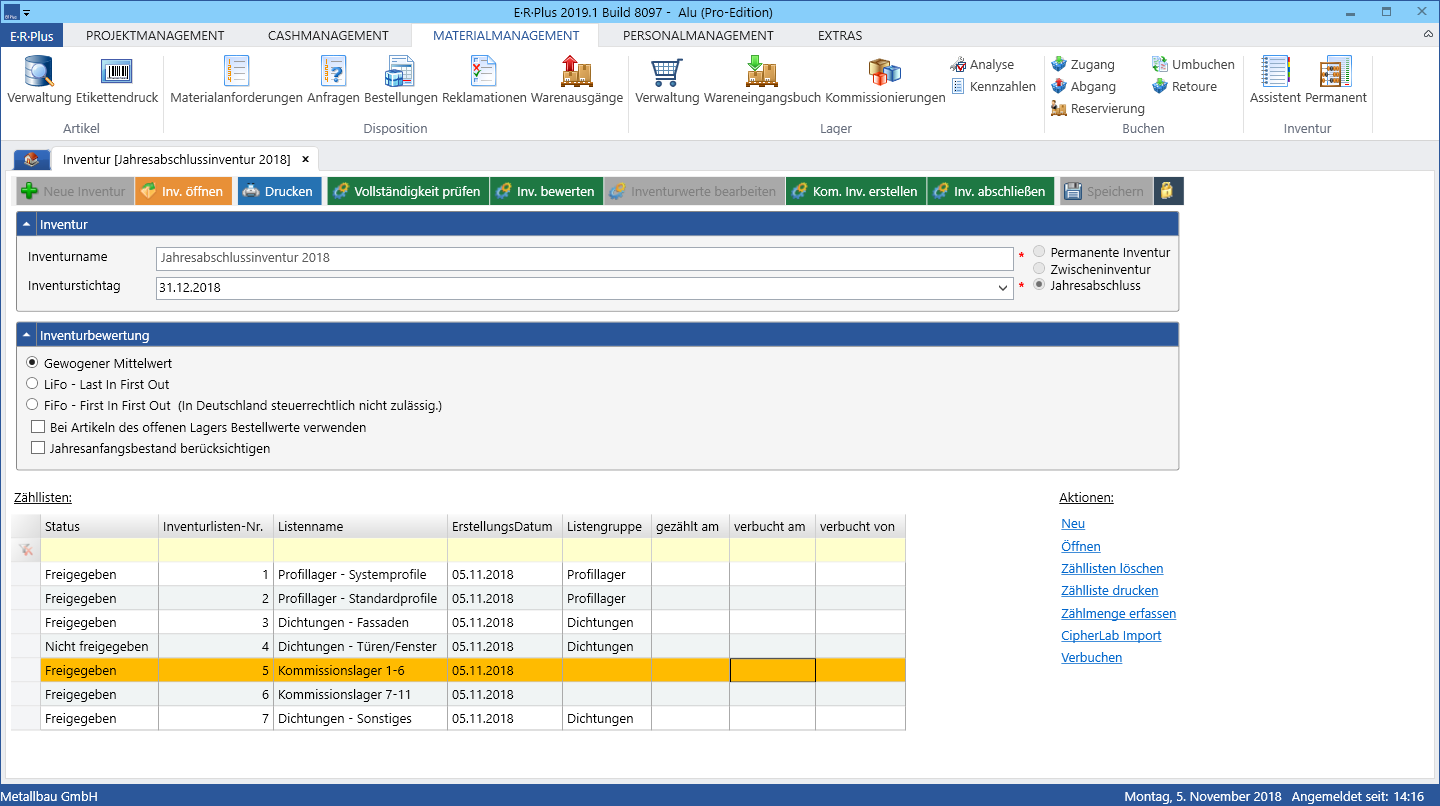Viewport: 1440px width, 806px height.
Task: Select the Kommissionslager 7-11 list row
Action: [x=458, y=694]
